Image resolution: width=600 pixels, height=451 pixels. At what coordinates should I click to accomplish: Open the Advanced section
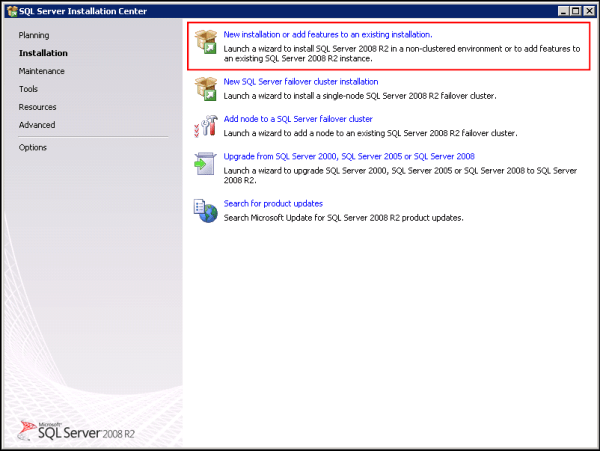37,125
